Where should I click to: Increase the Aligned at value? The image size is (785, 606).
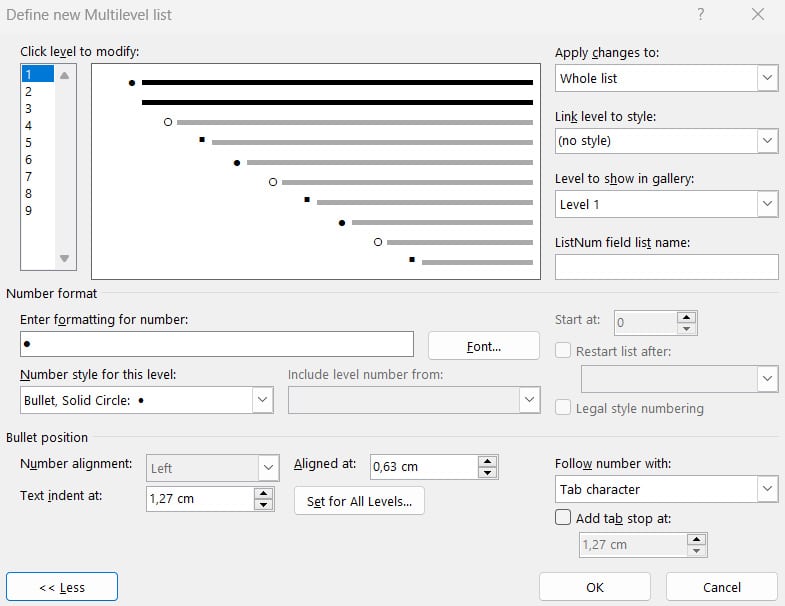487,461
